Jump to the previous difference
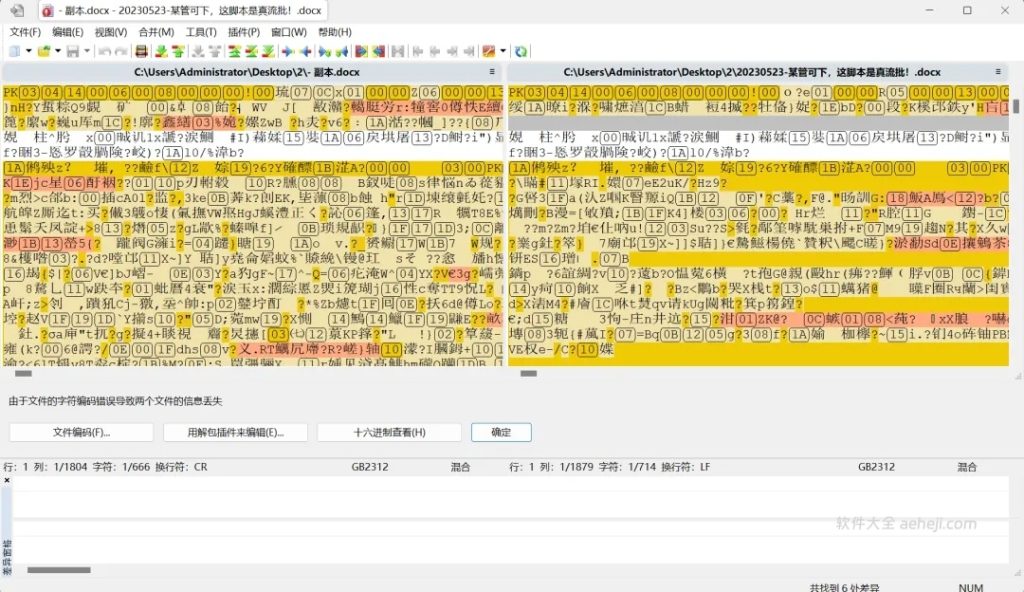This screenshot has width=1024, height=592. coord(177,50)
